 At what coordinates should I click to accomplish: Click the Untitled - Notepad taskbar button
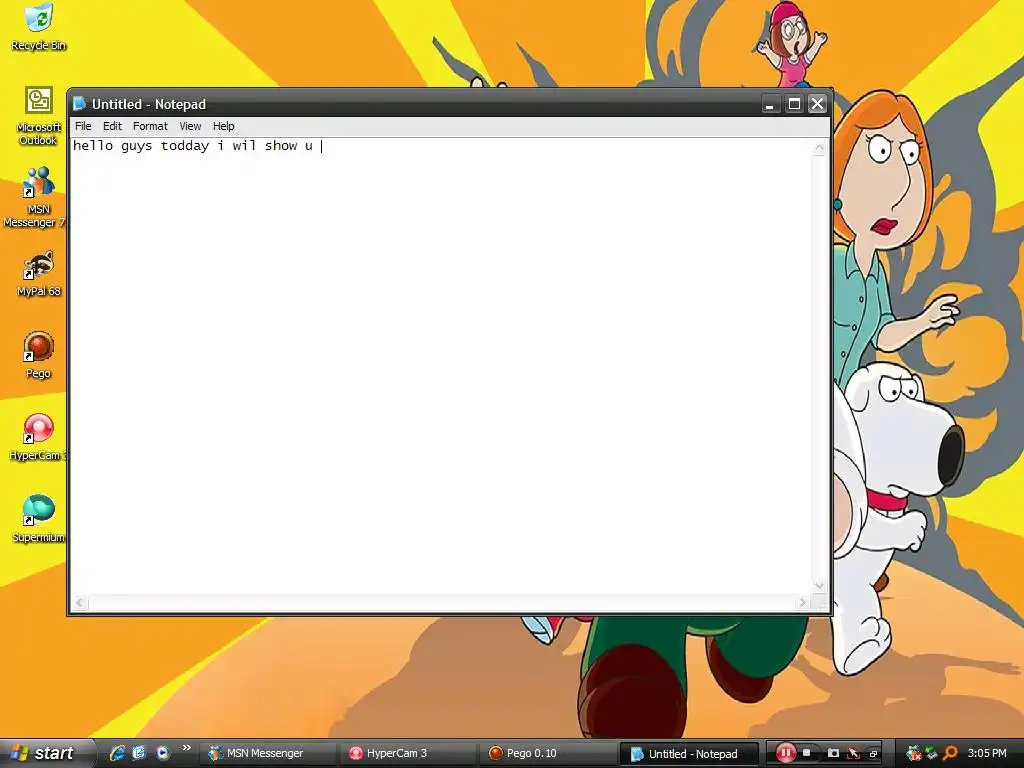(x=688, y=754)
